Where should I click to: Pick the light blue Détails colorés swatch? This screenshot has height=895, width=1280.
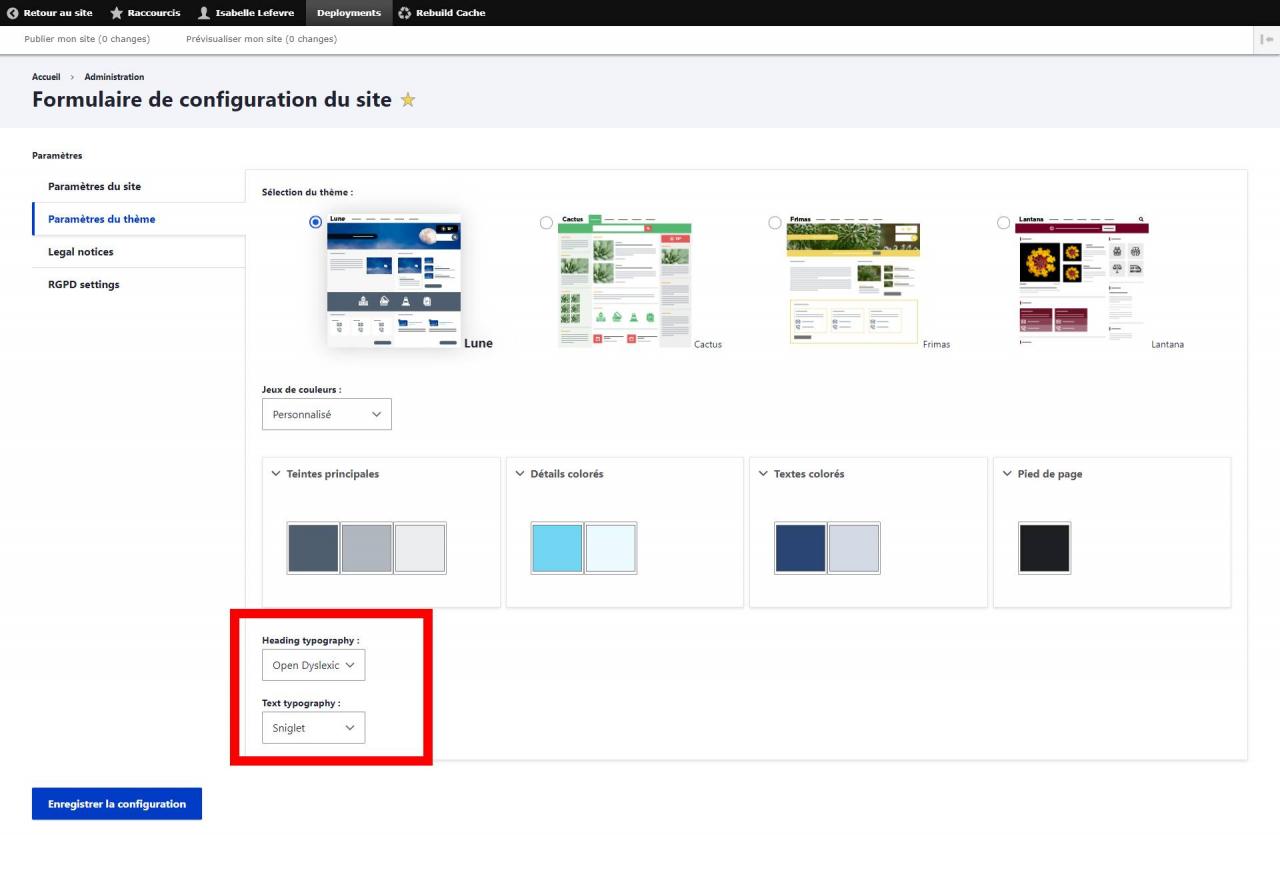point(557,548)
